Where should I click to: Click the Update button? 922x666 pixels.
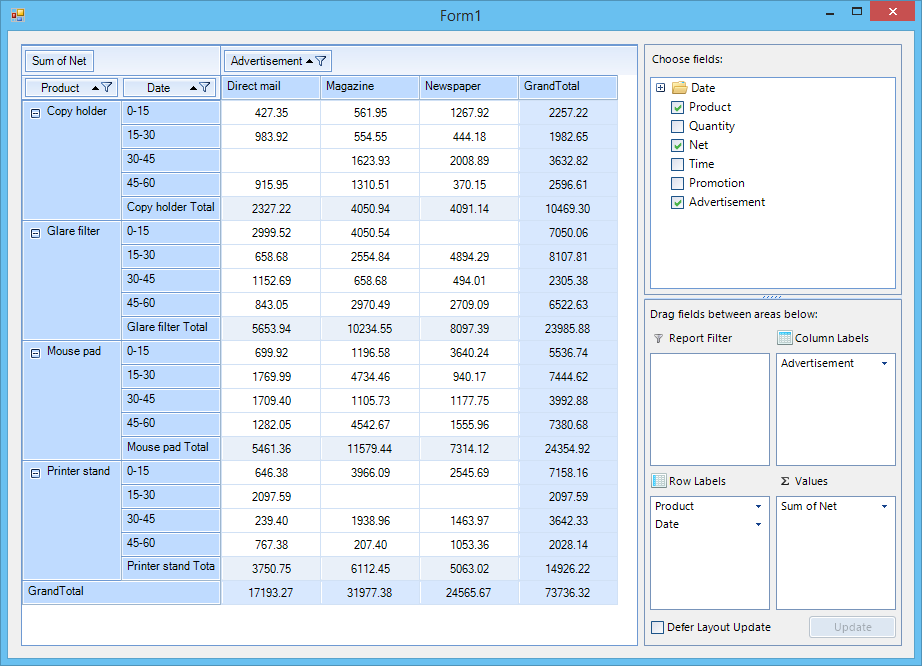[x=851, y=627]
